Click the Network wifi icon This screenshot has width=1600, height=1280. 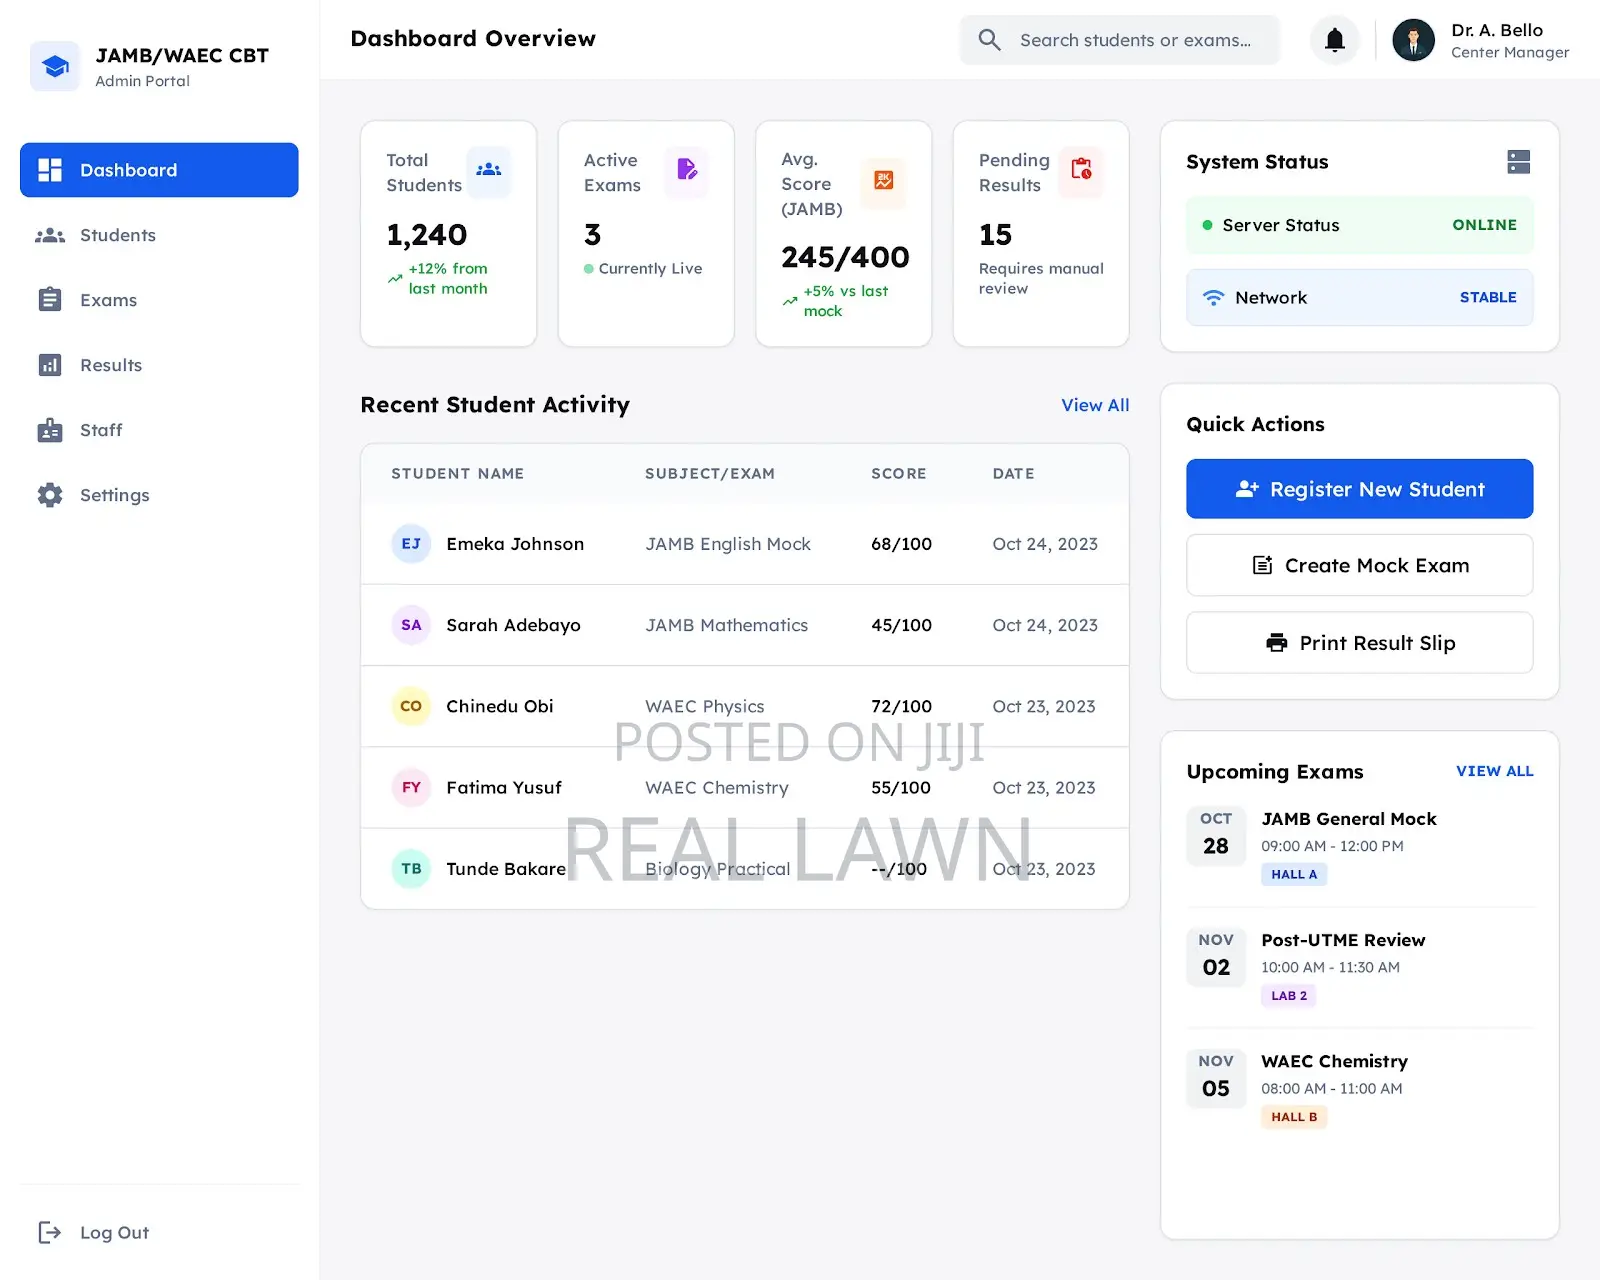[x=1213, y=297]
